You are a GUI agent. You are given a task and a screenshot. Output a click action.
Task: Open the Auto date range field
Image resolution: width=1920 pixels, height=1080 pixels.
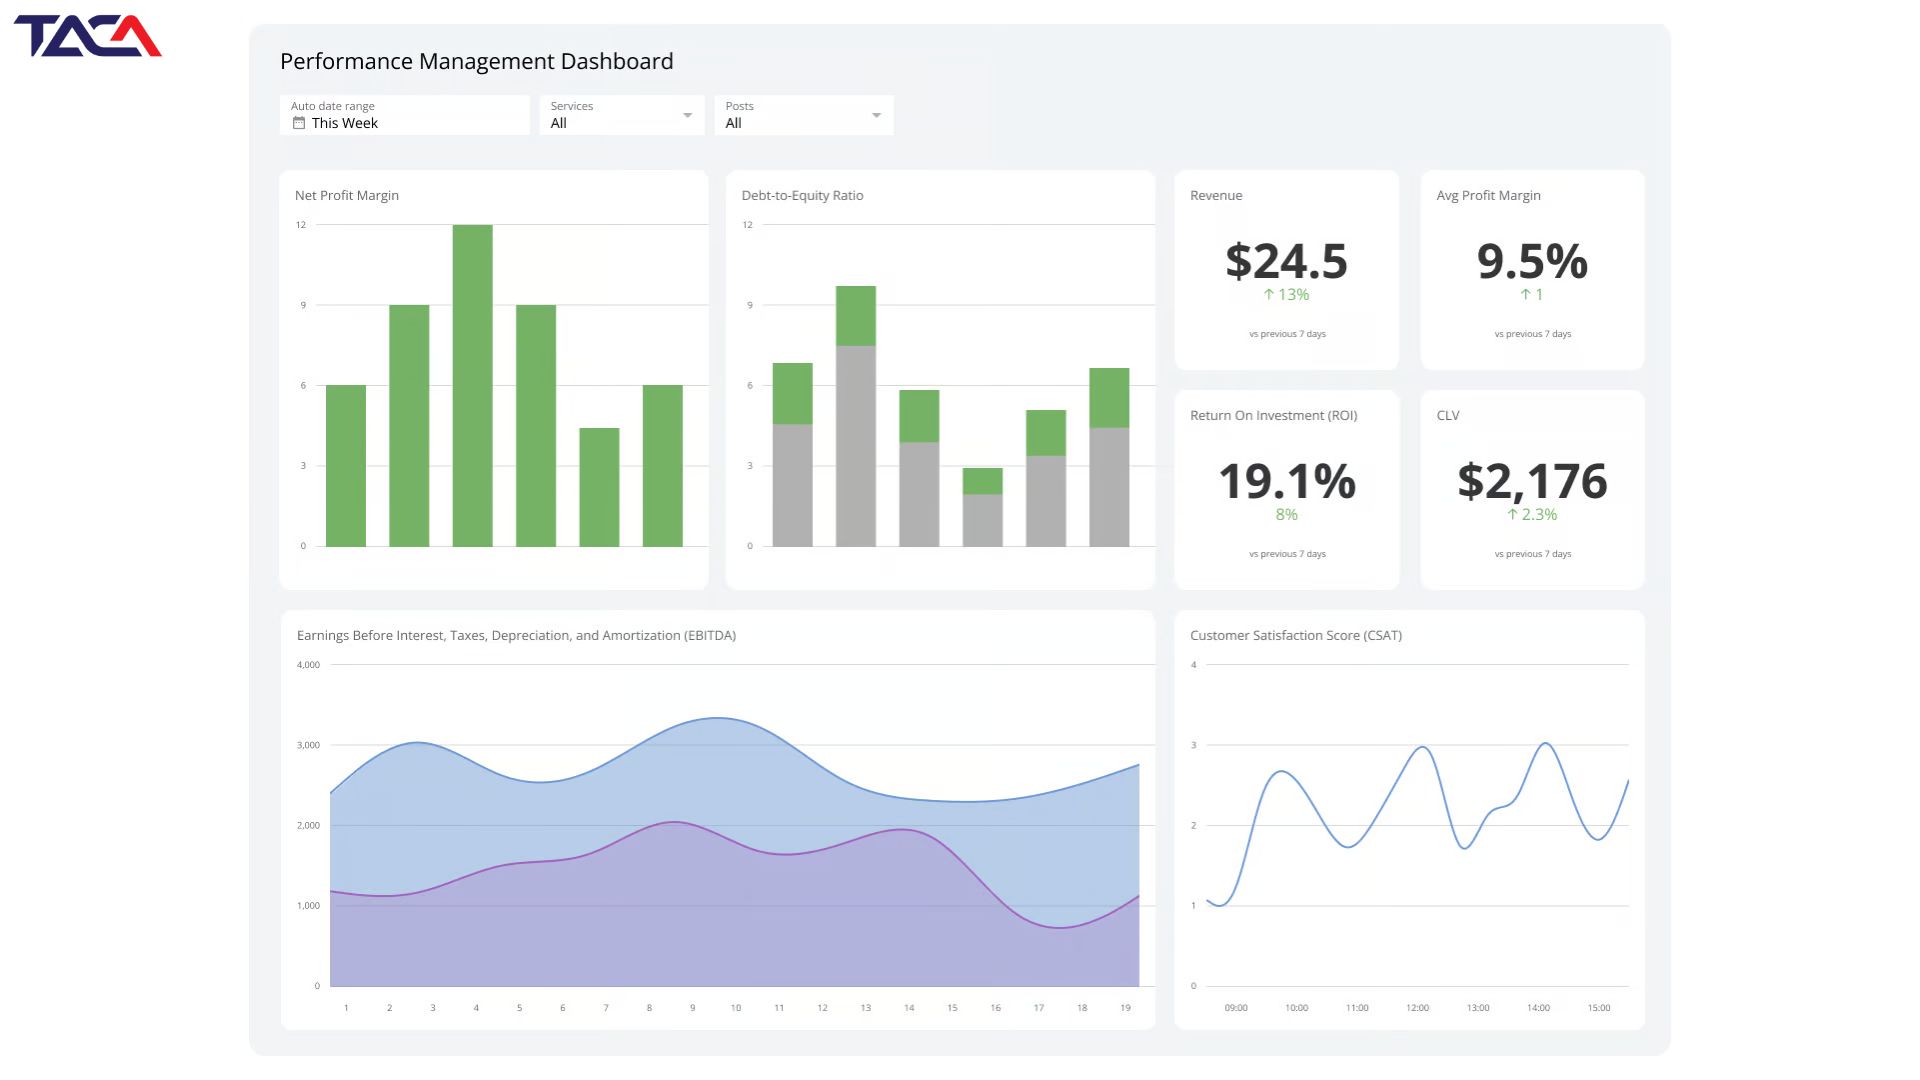point(405,115)
